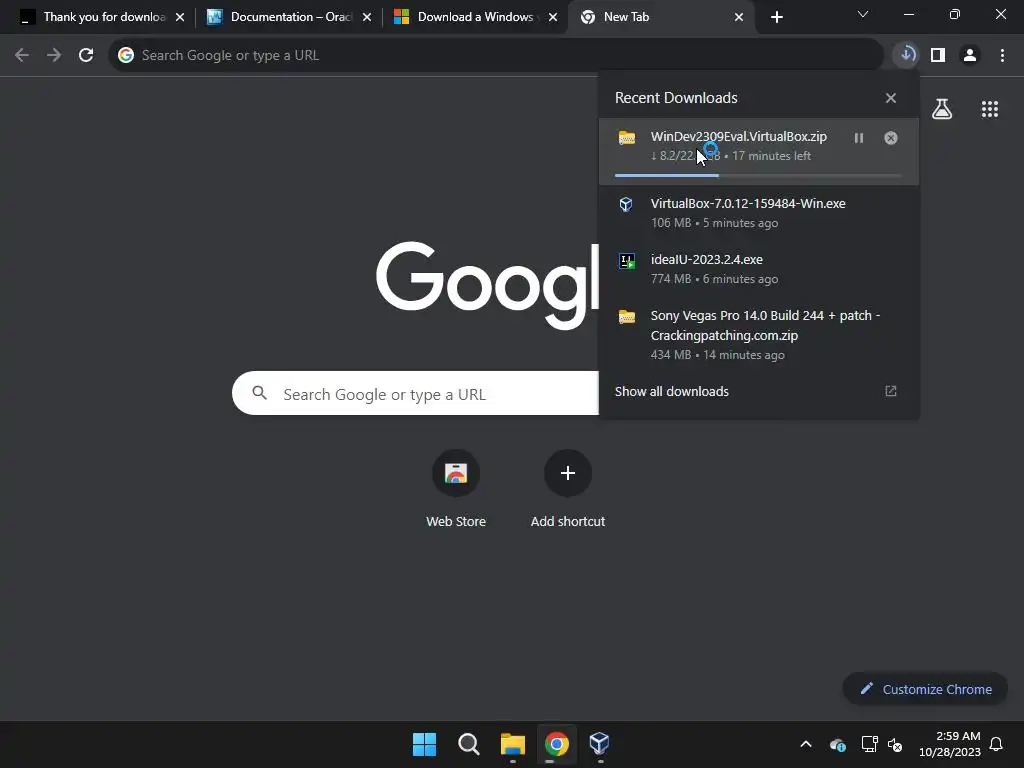This screenshot has width=1024, height=768.
Task: Click the Sony Vegas zip folder icon
Action: pyautogui.click(x=627, y=317)
